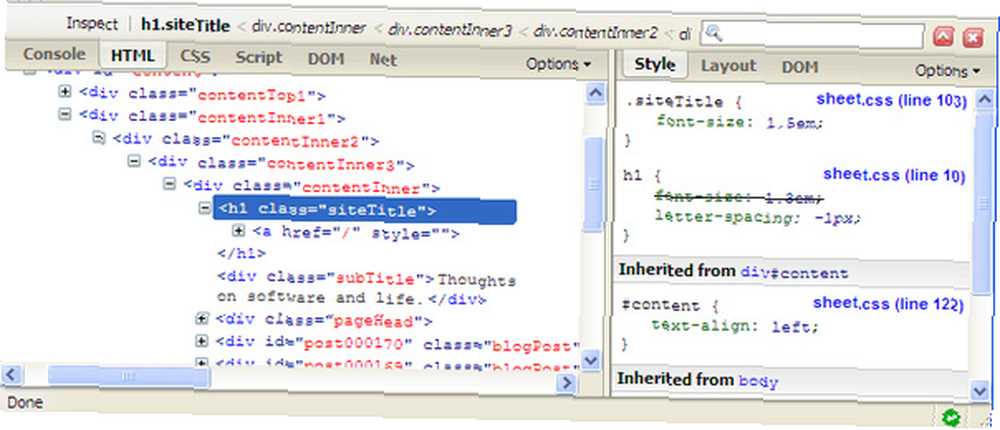Click horizontal scrollbar right arrow
The height and width of the screenshot is (430, 1000).
pos(566,382)
